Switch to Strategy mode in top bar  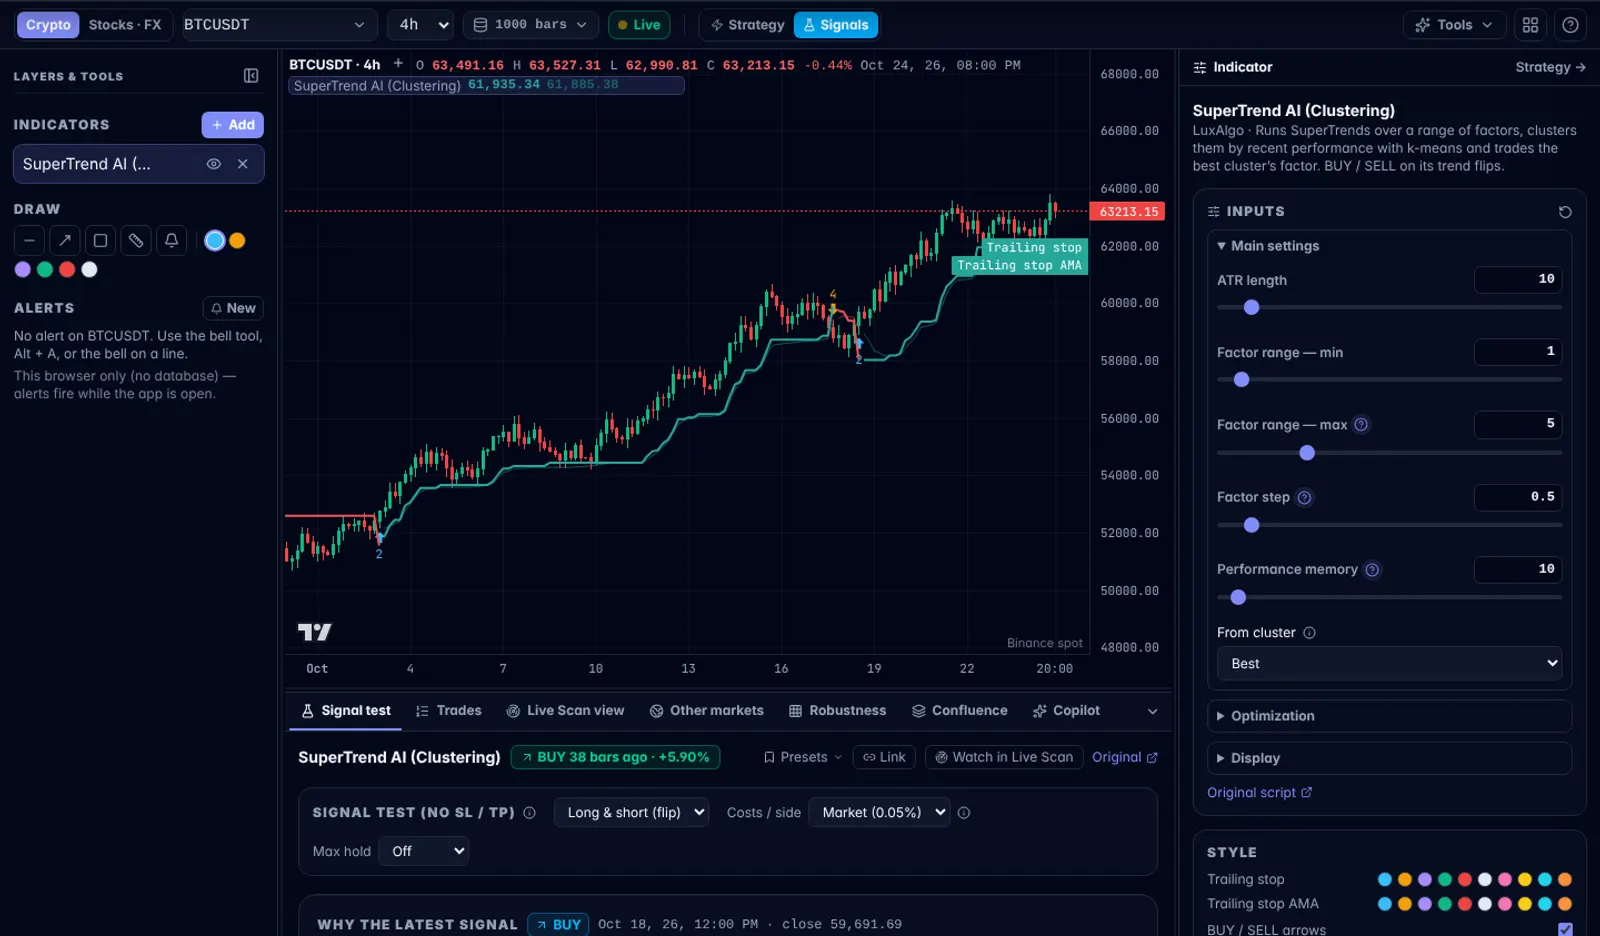click(747, 25)
